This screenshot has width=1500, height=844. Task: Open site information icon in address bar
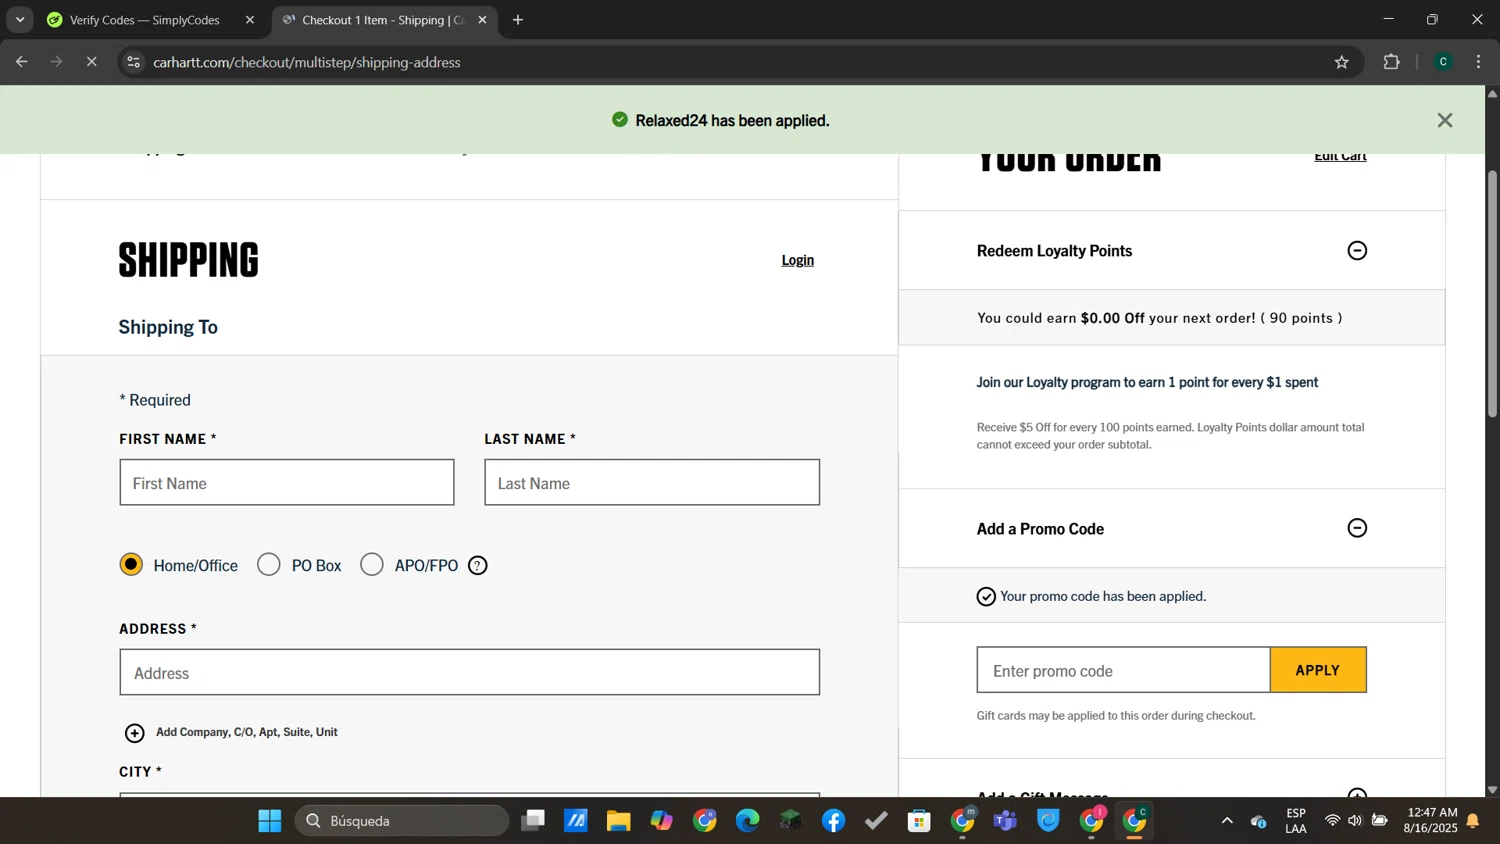133,62
